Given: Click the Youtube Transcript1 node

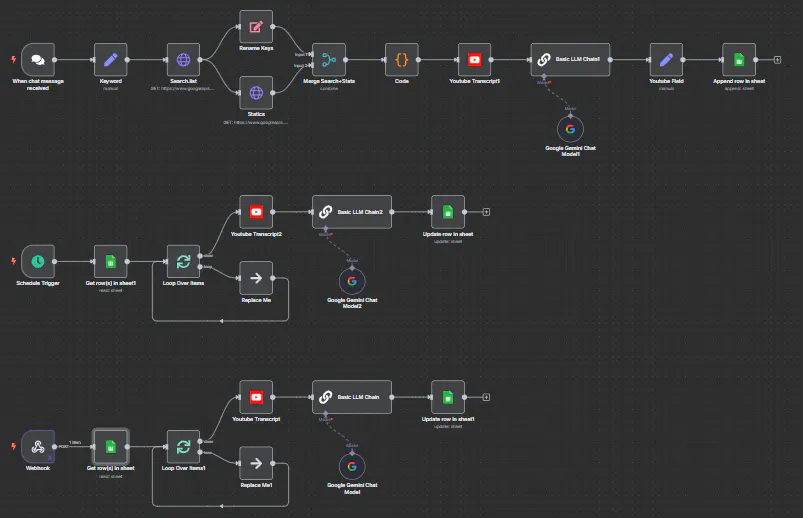Looking at the screenshot, I should coord(474,60).
